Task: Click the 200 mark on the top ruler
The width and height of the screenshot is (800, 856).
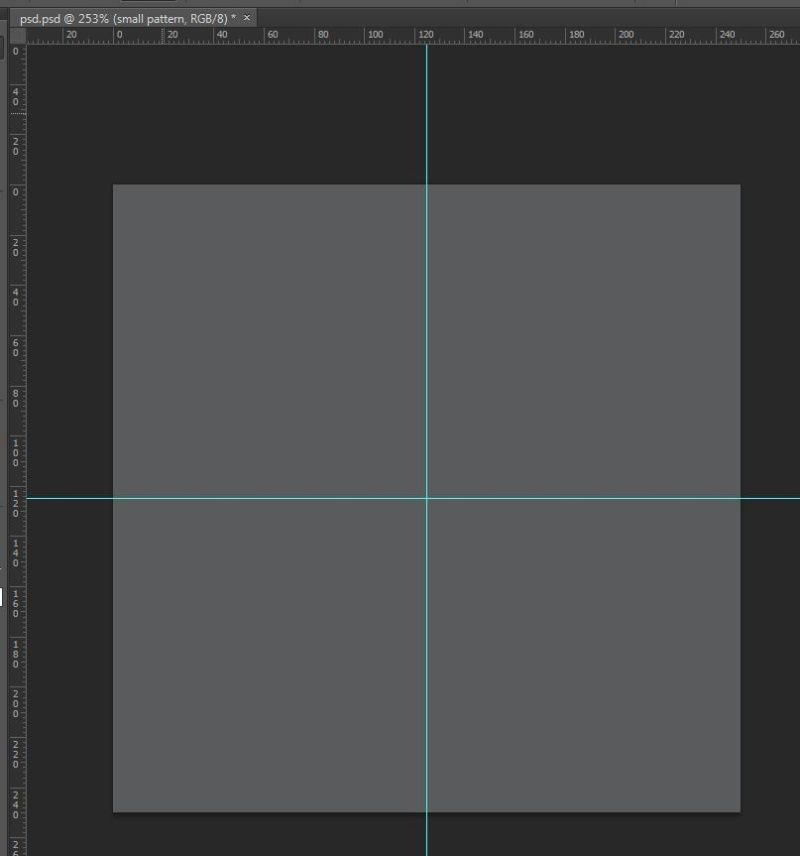Action: (626, 34)
